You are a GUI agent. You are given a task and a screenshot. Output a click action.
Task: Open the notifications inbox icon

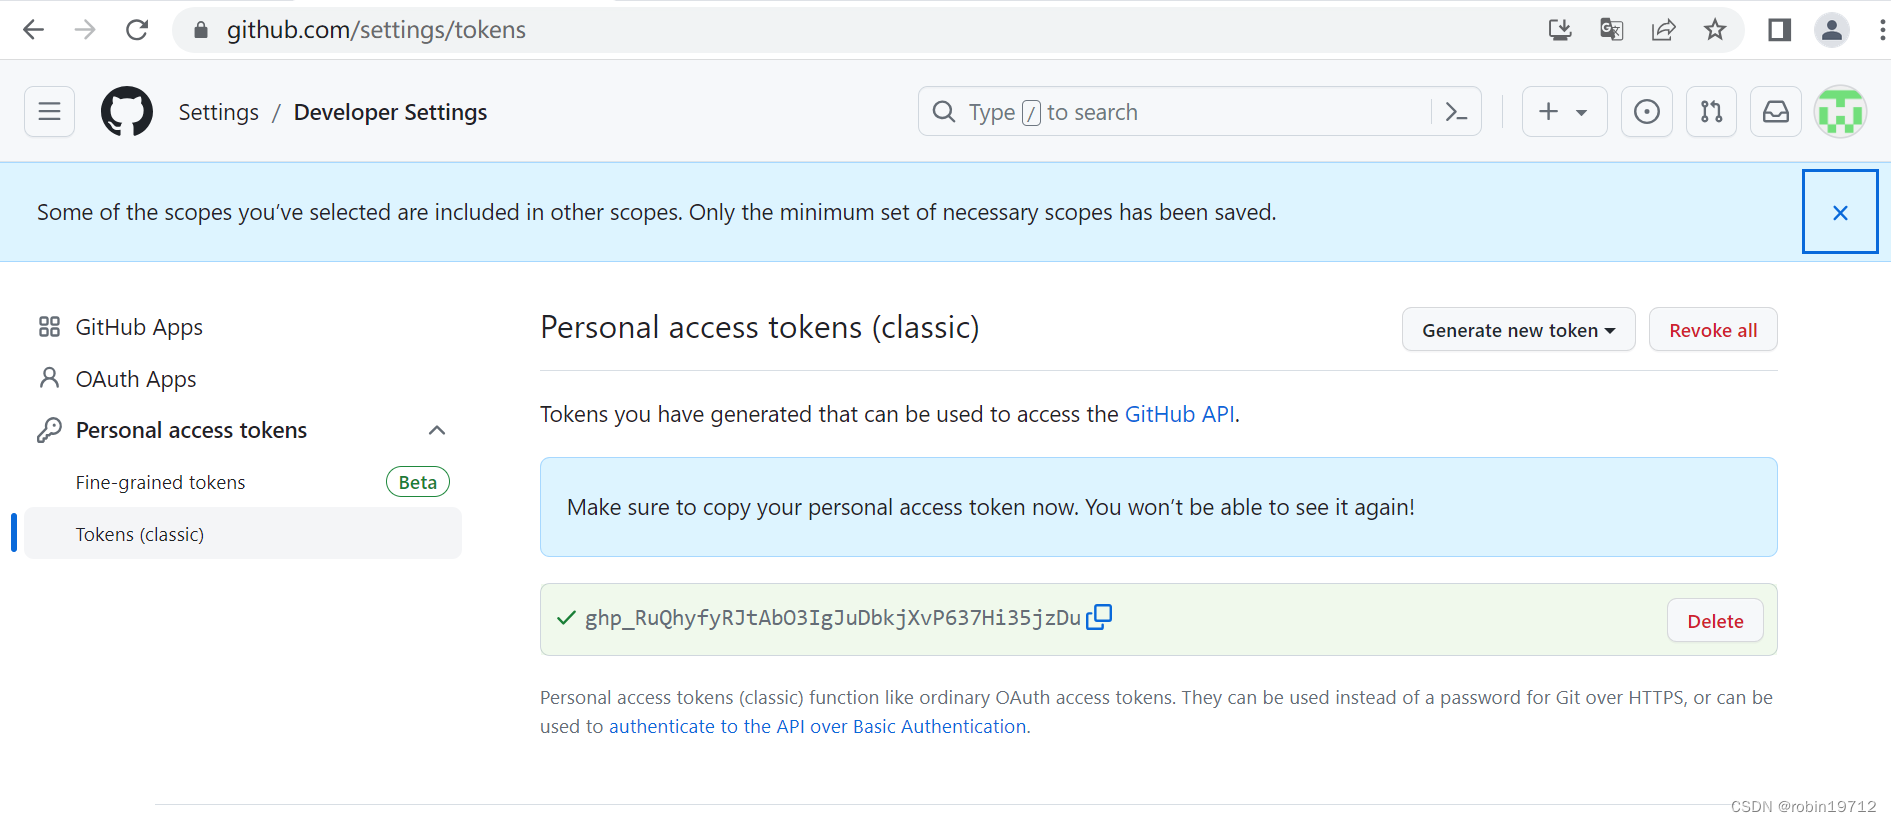1776,111
